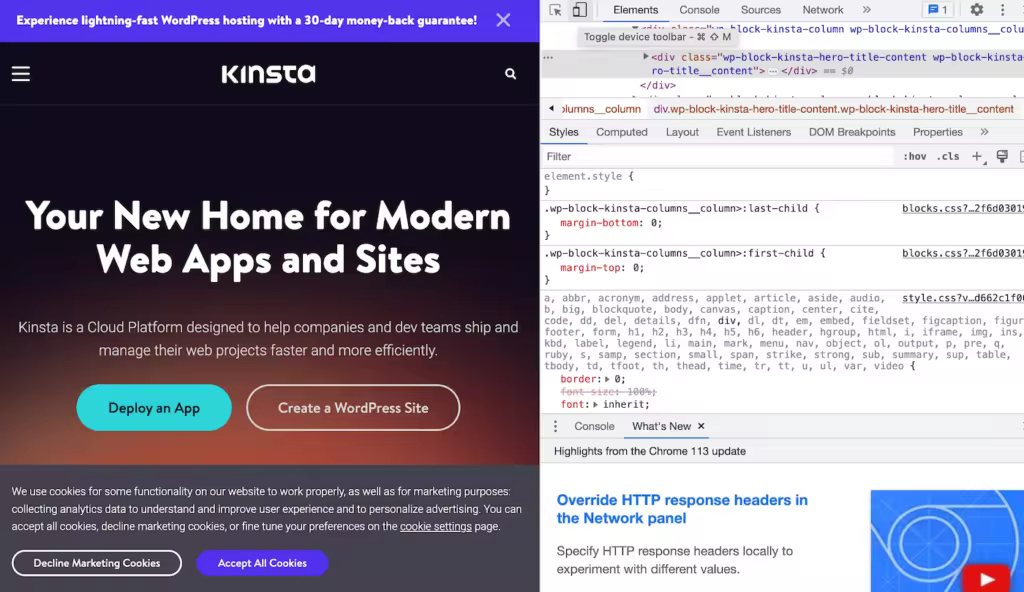The width and height of the screenshot is (1024, 592).
Task: Close the What's New tab
Action: click(701, 426)
